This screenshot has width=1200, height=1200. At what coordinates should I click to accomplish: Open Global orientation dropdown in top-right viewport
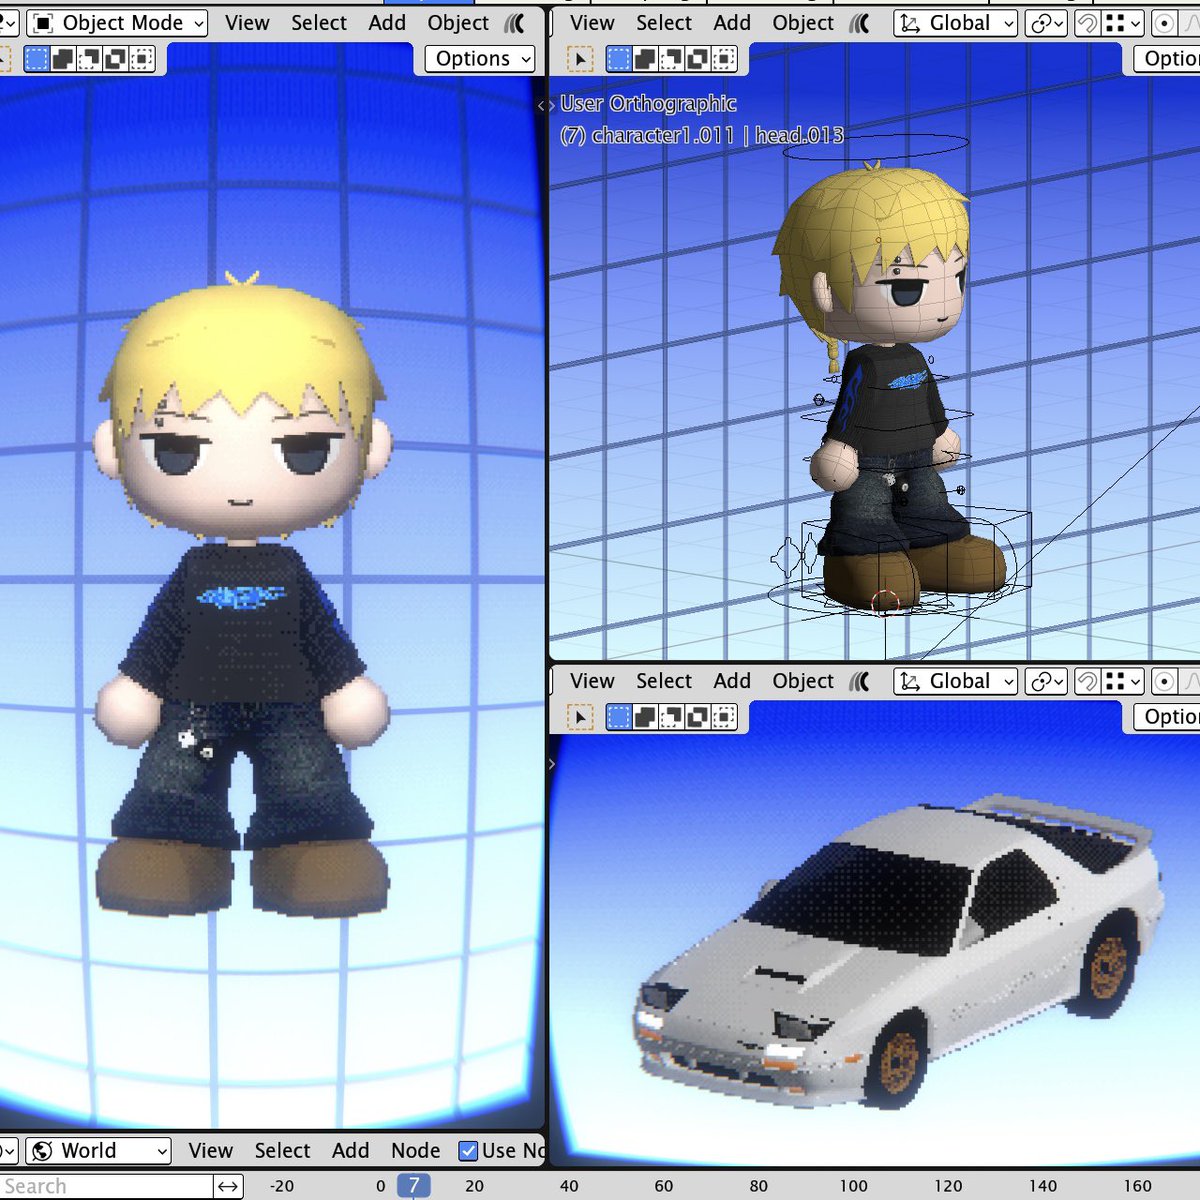click(955, 23)
